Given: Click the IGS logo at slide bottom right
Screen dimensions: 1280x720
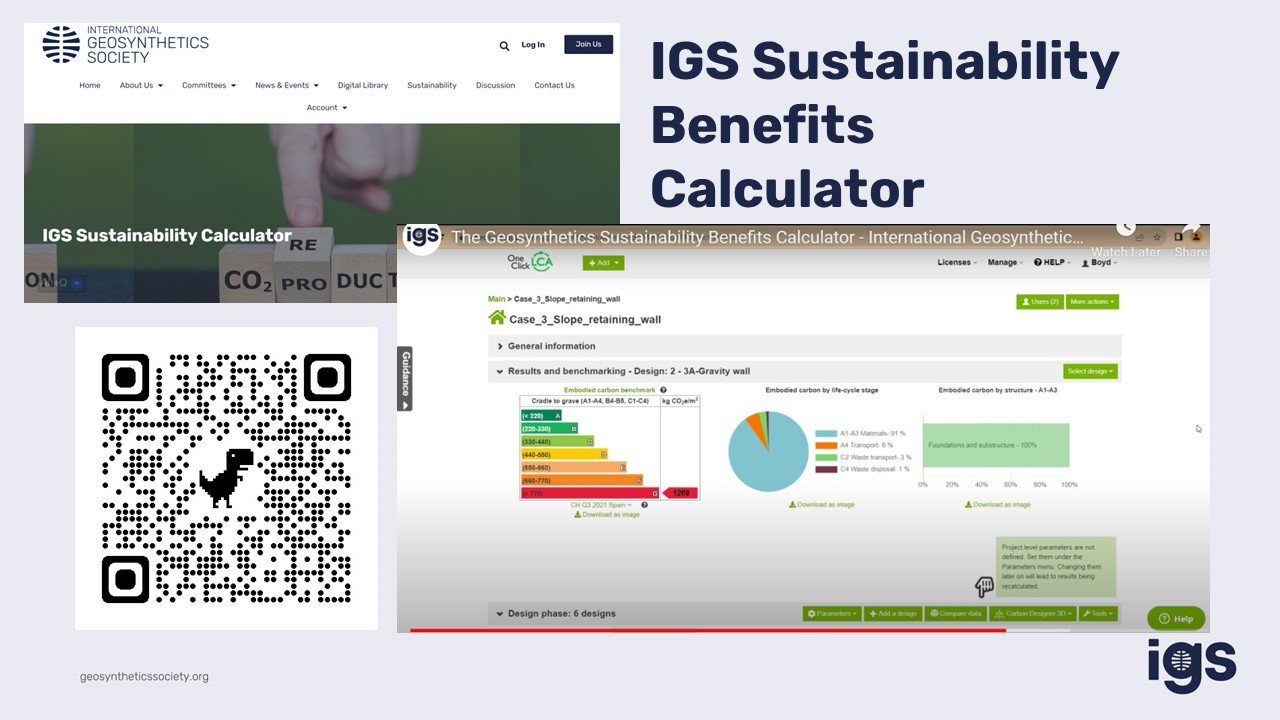Looking at the screenshot, I should (1192, 665).
